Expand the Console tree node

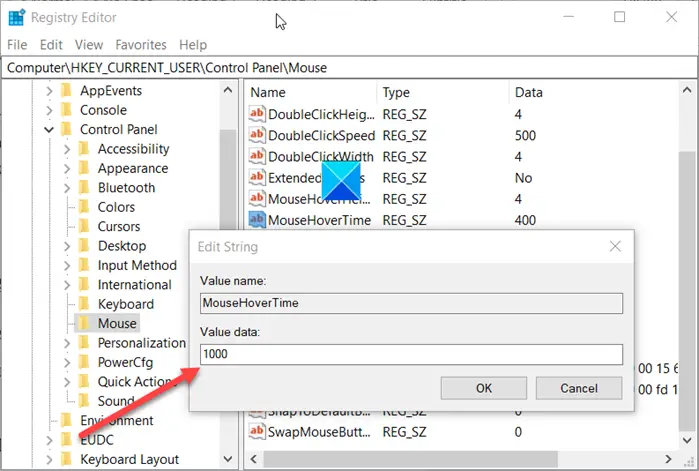point(49,110)
